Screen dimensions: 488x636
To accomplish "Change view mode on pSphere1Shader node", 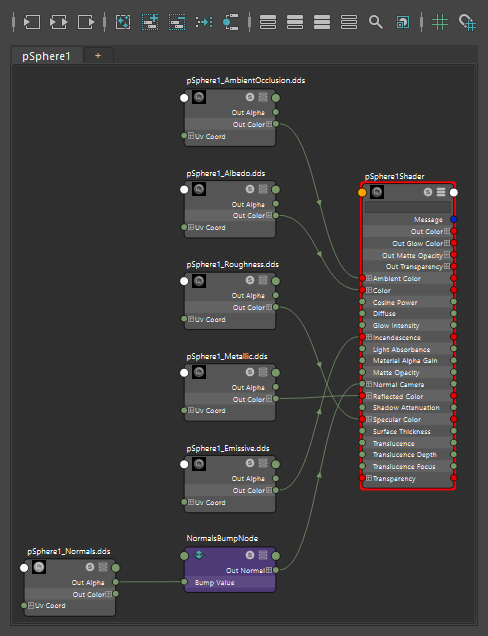I will 441,192.
